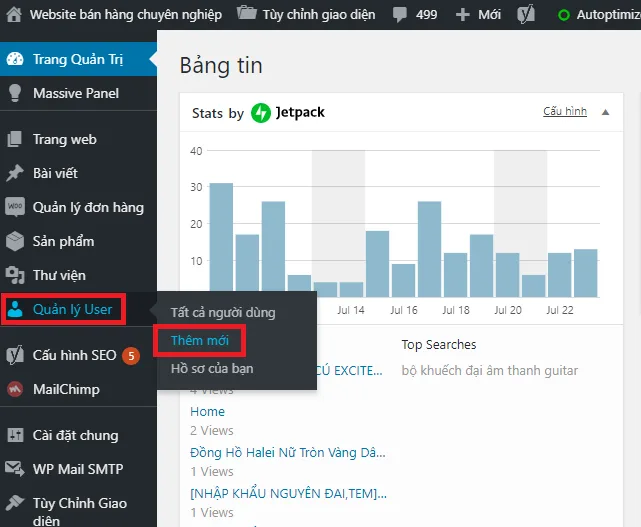Open the Mới (new) dropdown in admin bar
The height and width of the screenshot is (527, 641).
[x=478, y=15]
